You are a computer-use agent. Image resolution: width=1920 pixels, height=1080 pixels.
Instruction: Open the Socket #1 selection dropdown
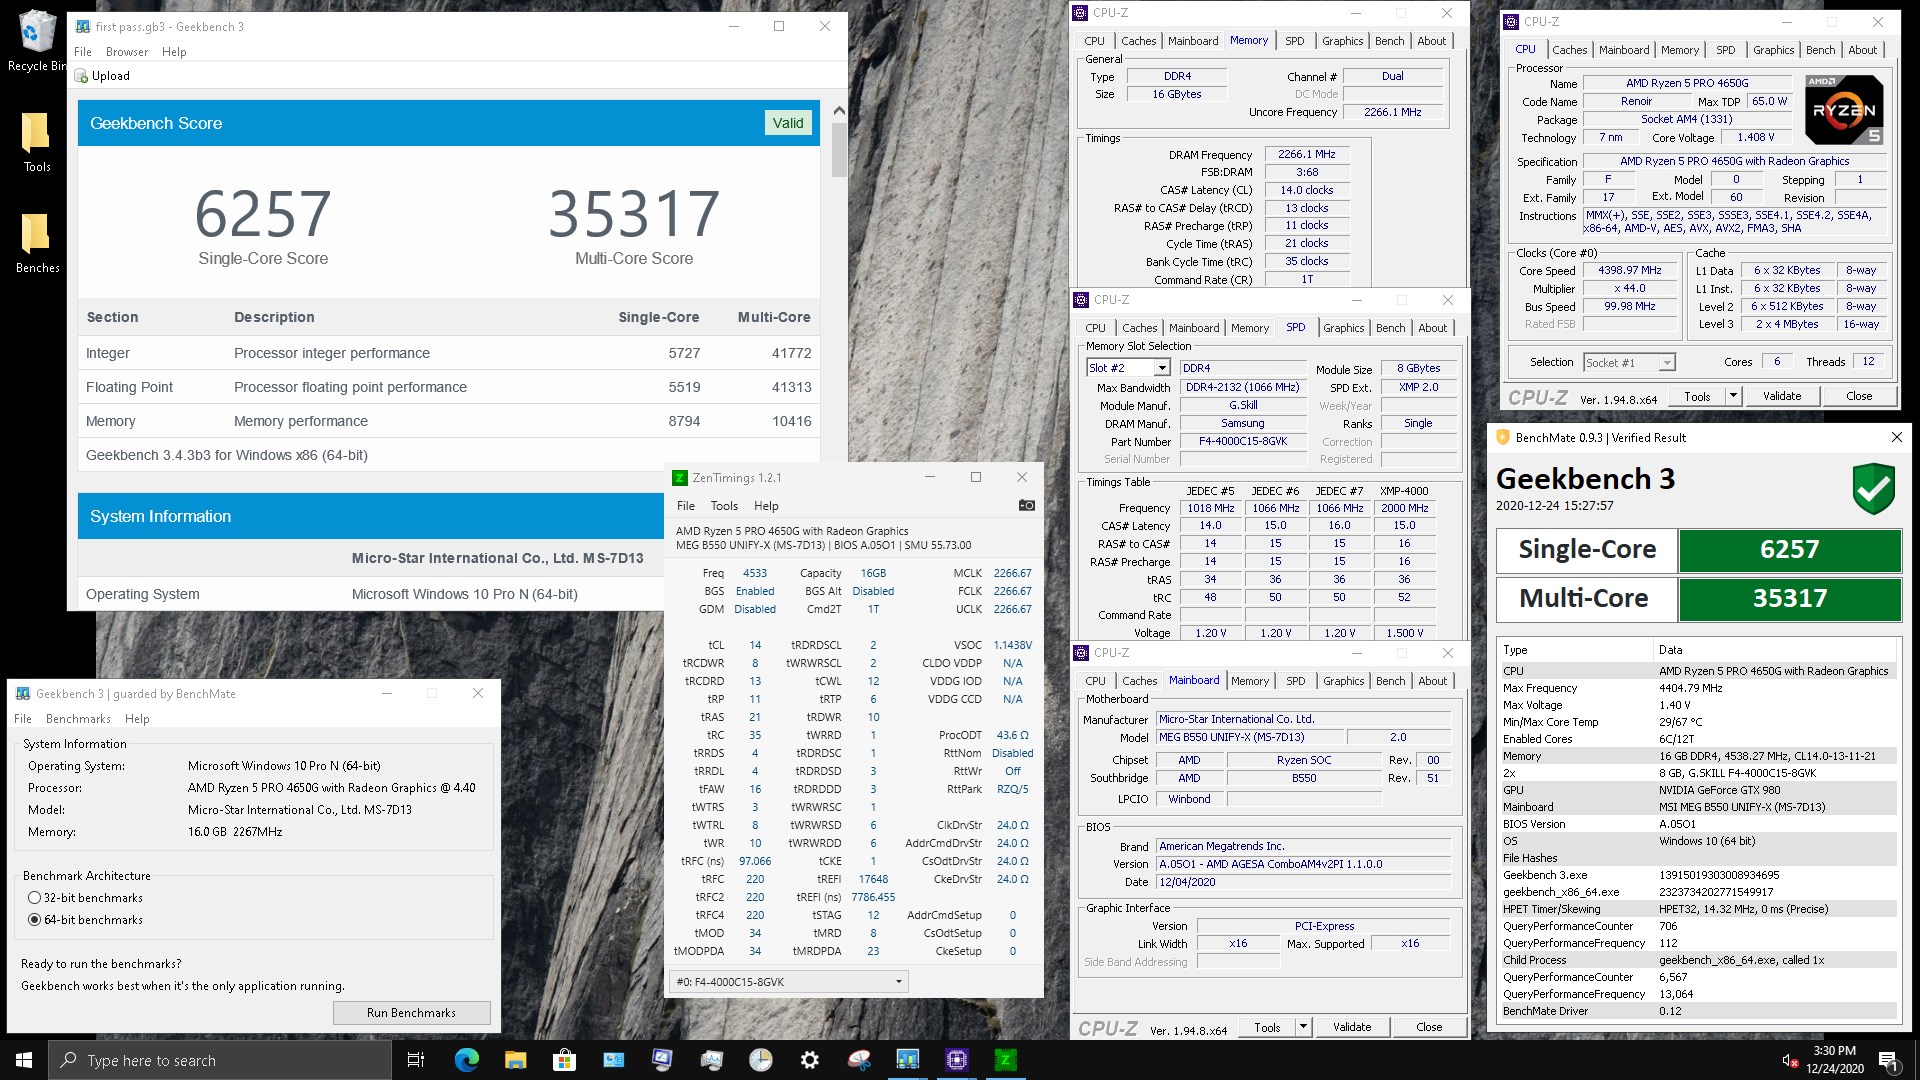click(1667, 362)
